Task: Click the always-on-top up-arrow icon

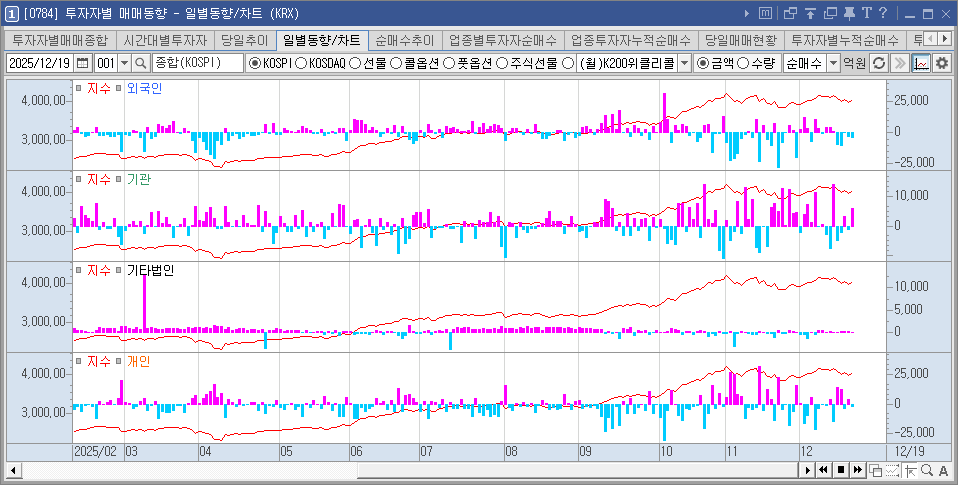Action: [810, 13]
